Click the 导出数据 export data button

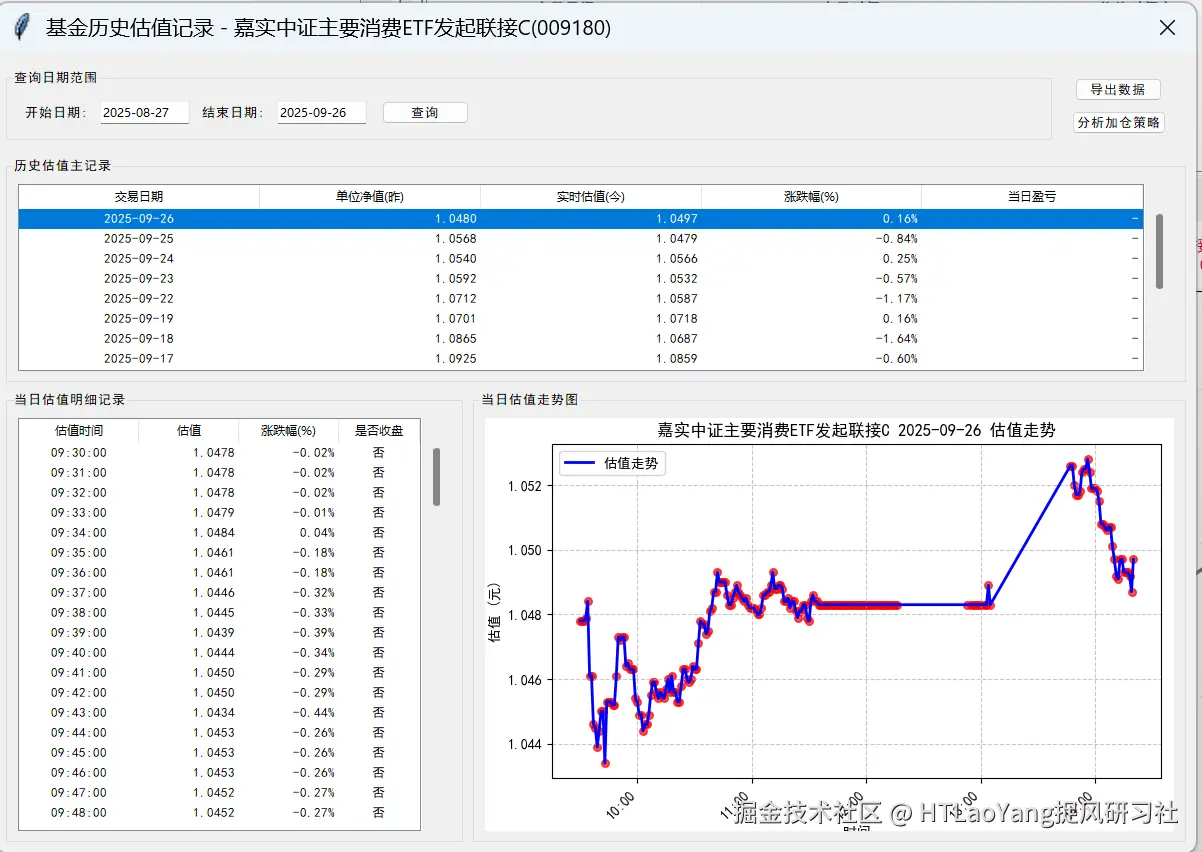(1117, 89)
